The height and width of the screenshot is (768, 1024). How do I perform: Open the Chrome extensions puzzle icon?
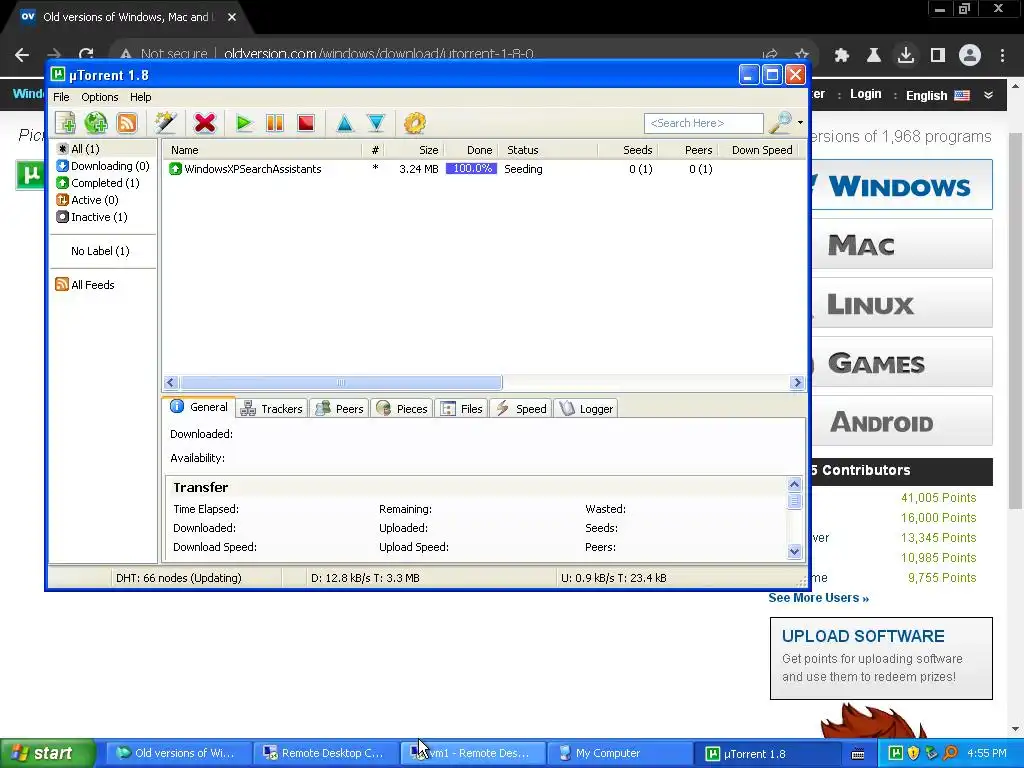(x=842, y=55)
